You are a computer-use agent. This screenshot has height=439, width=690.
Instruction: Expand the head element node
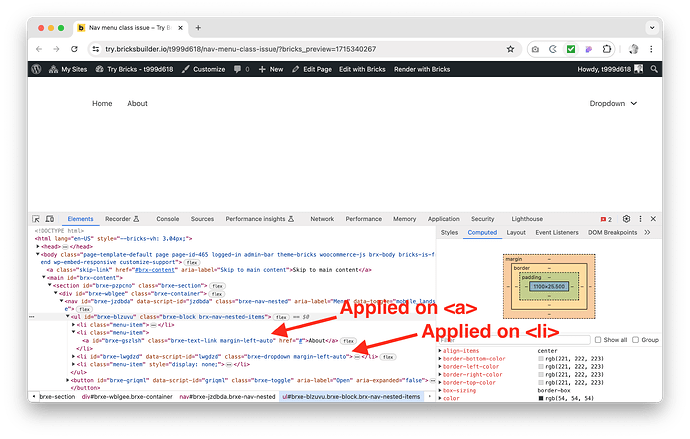(38, 247)
